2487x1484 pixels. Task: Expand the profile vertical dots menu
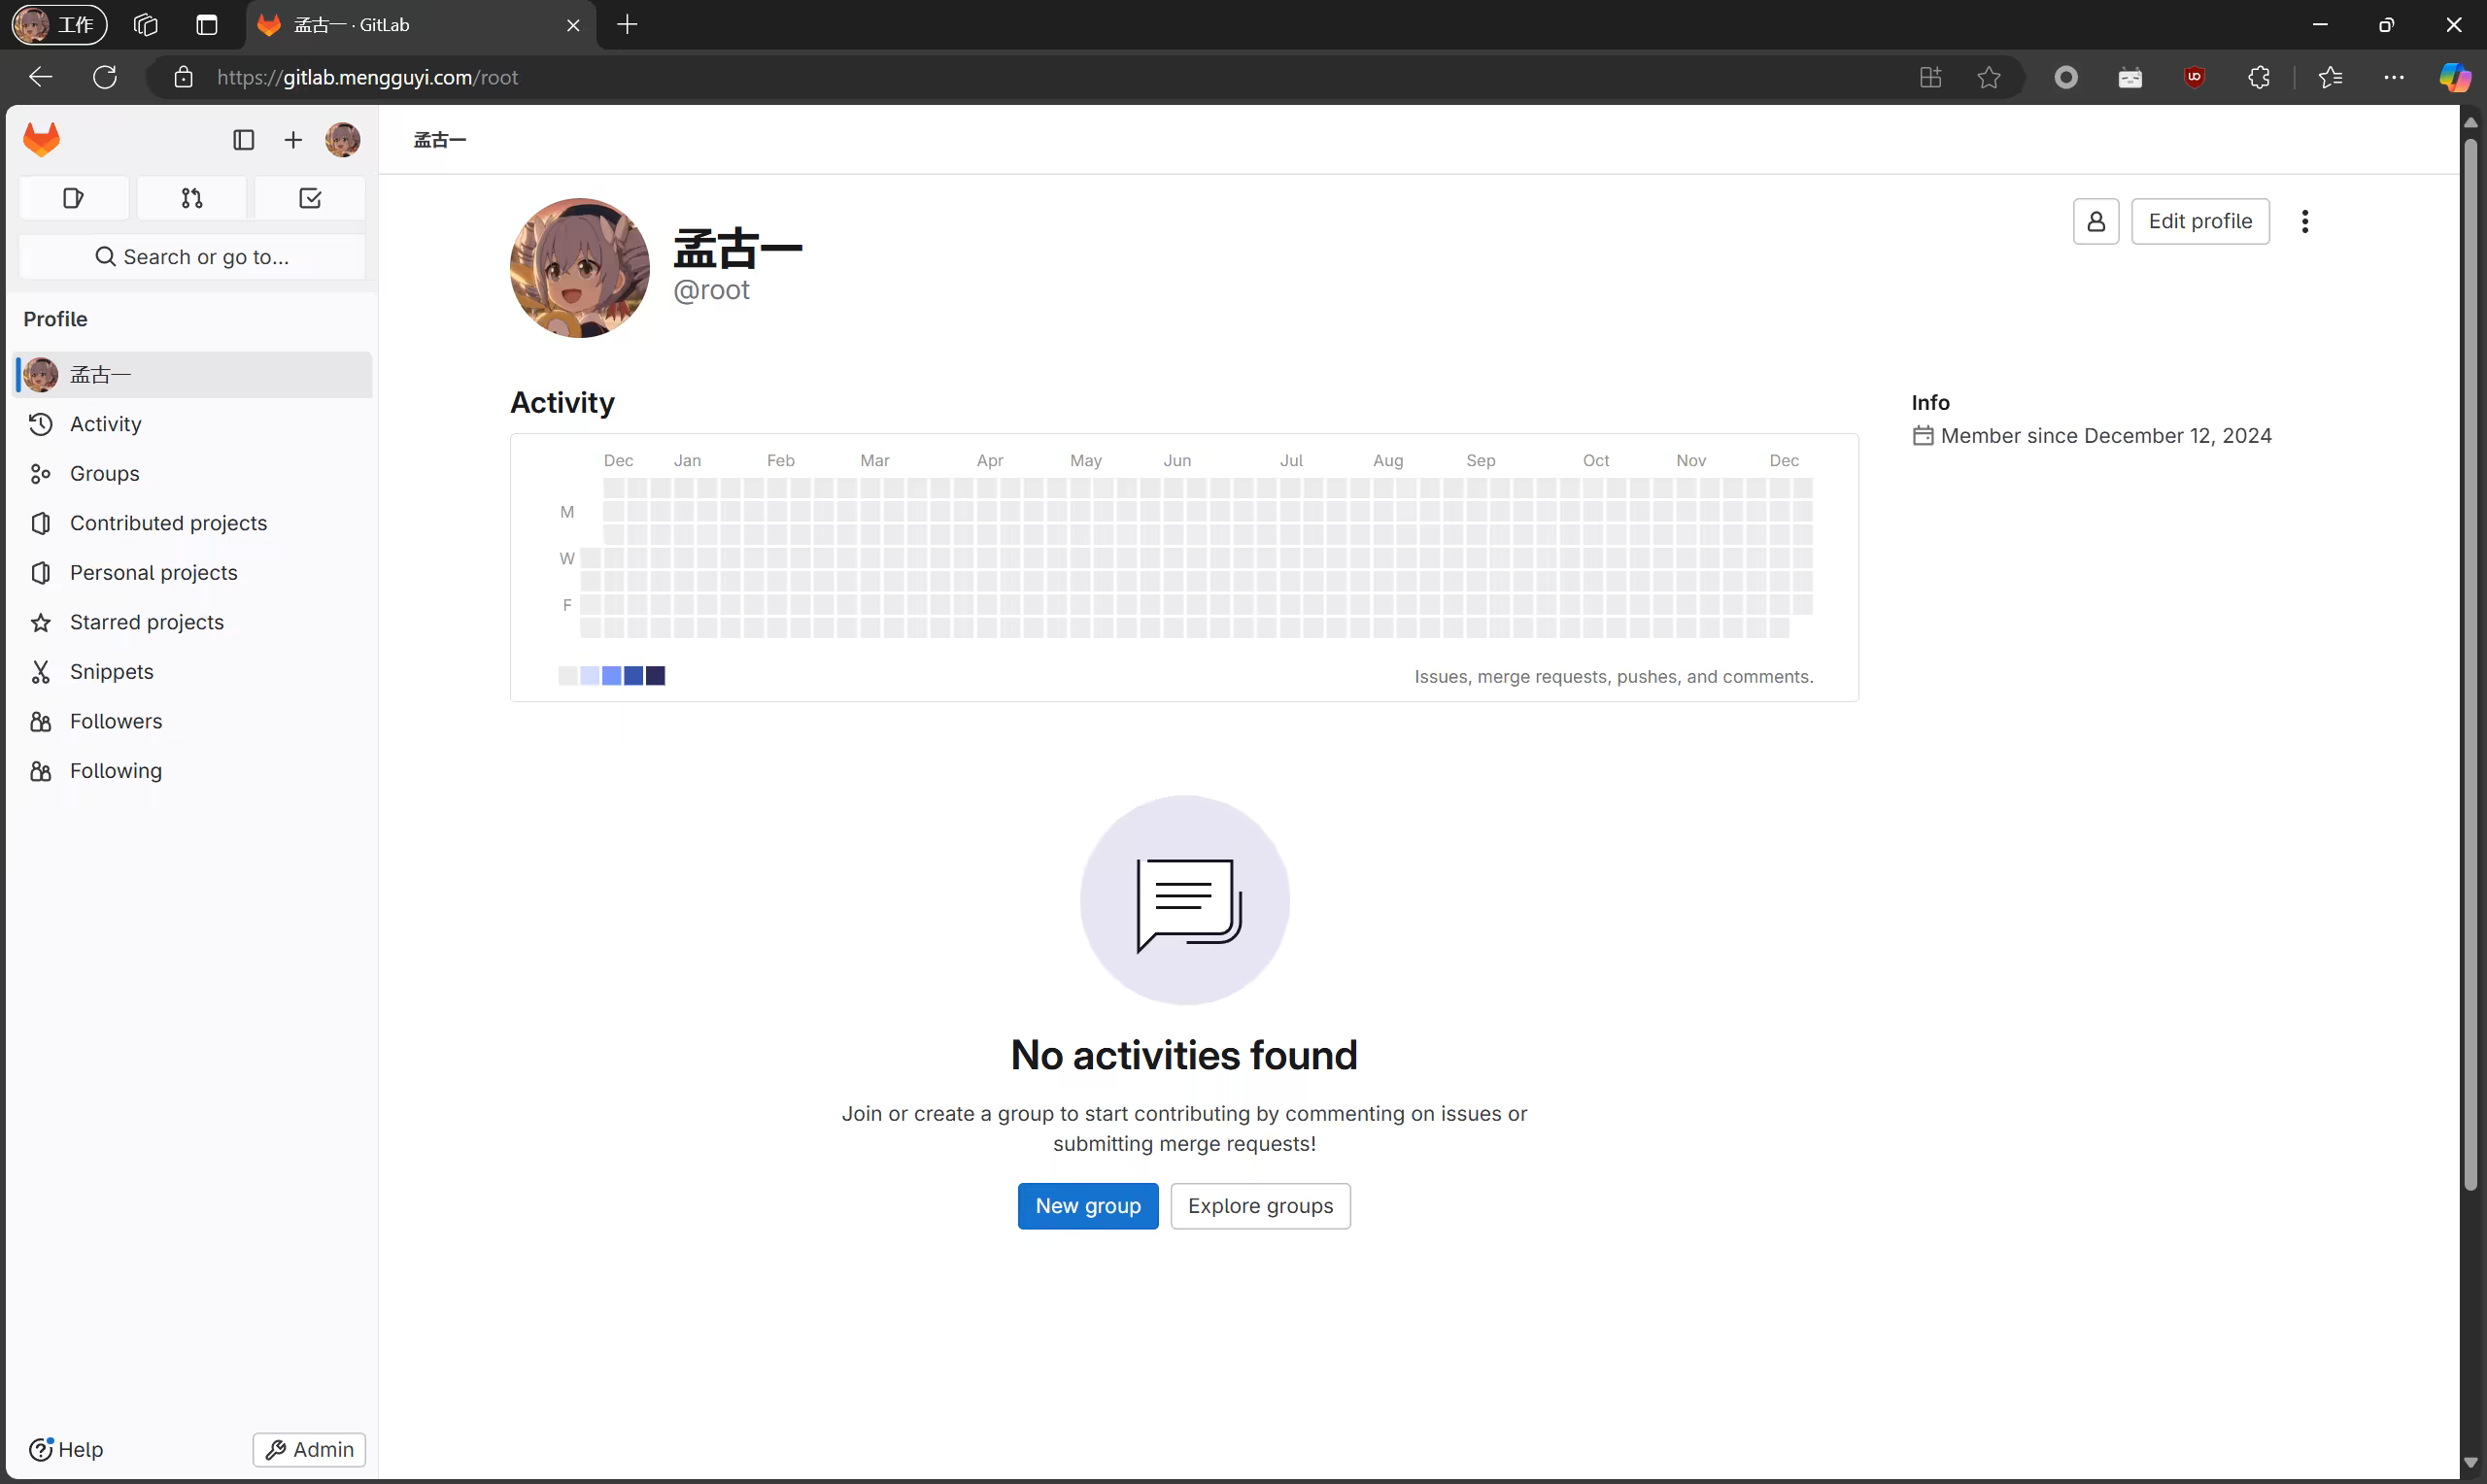2304,221
